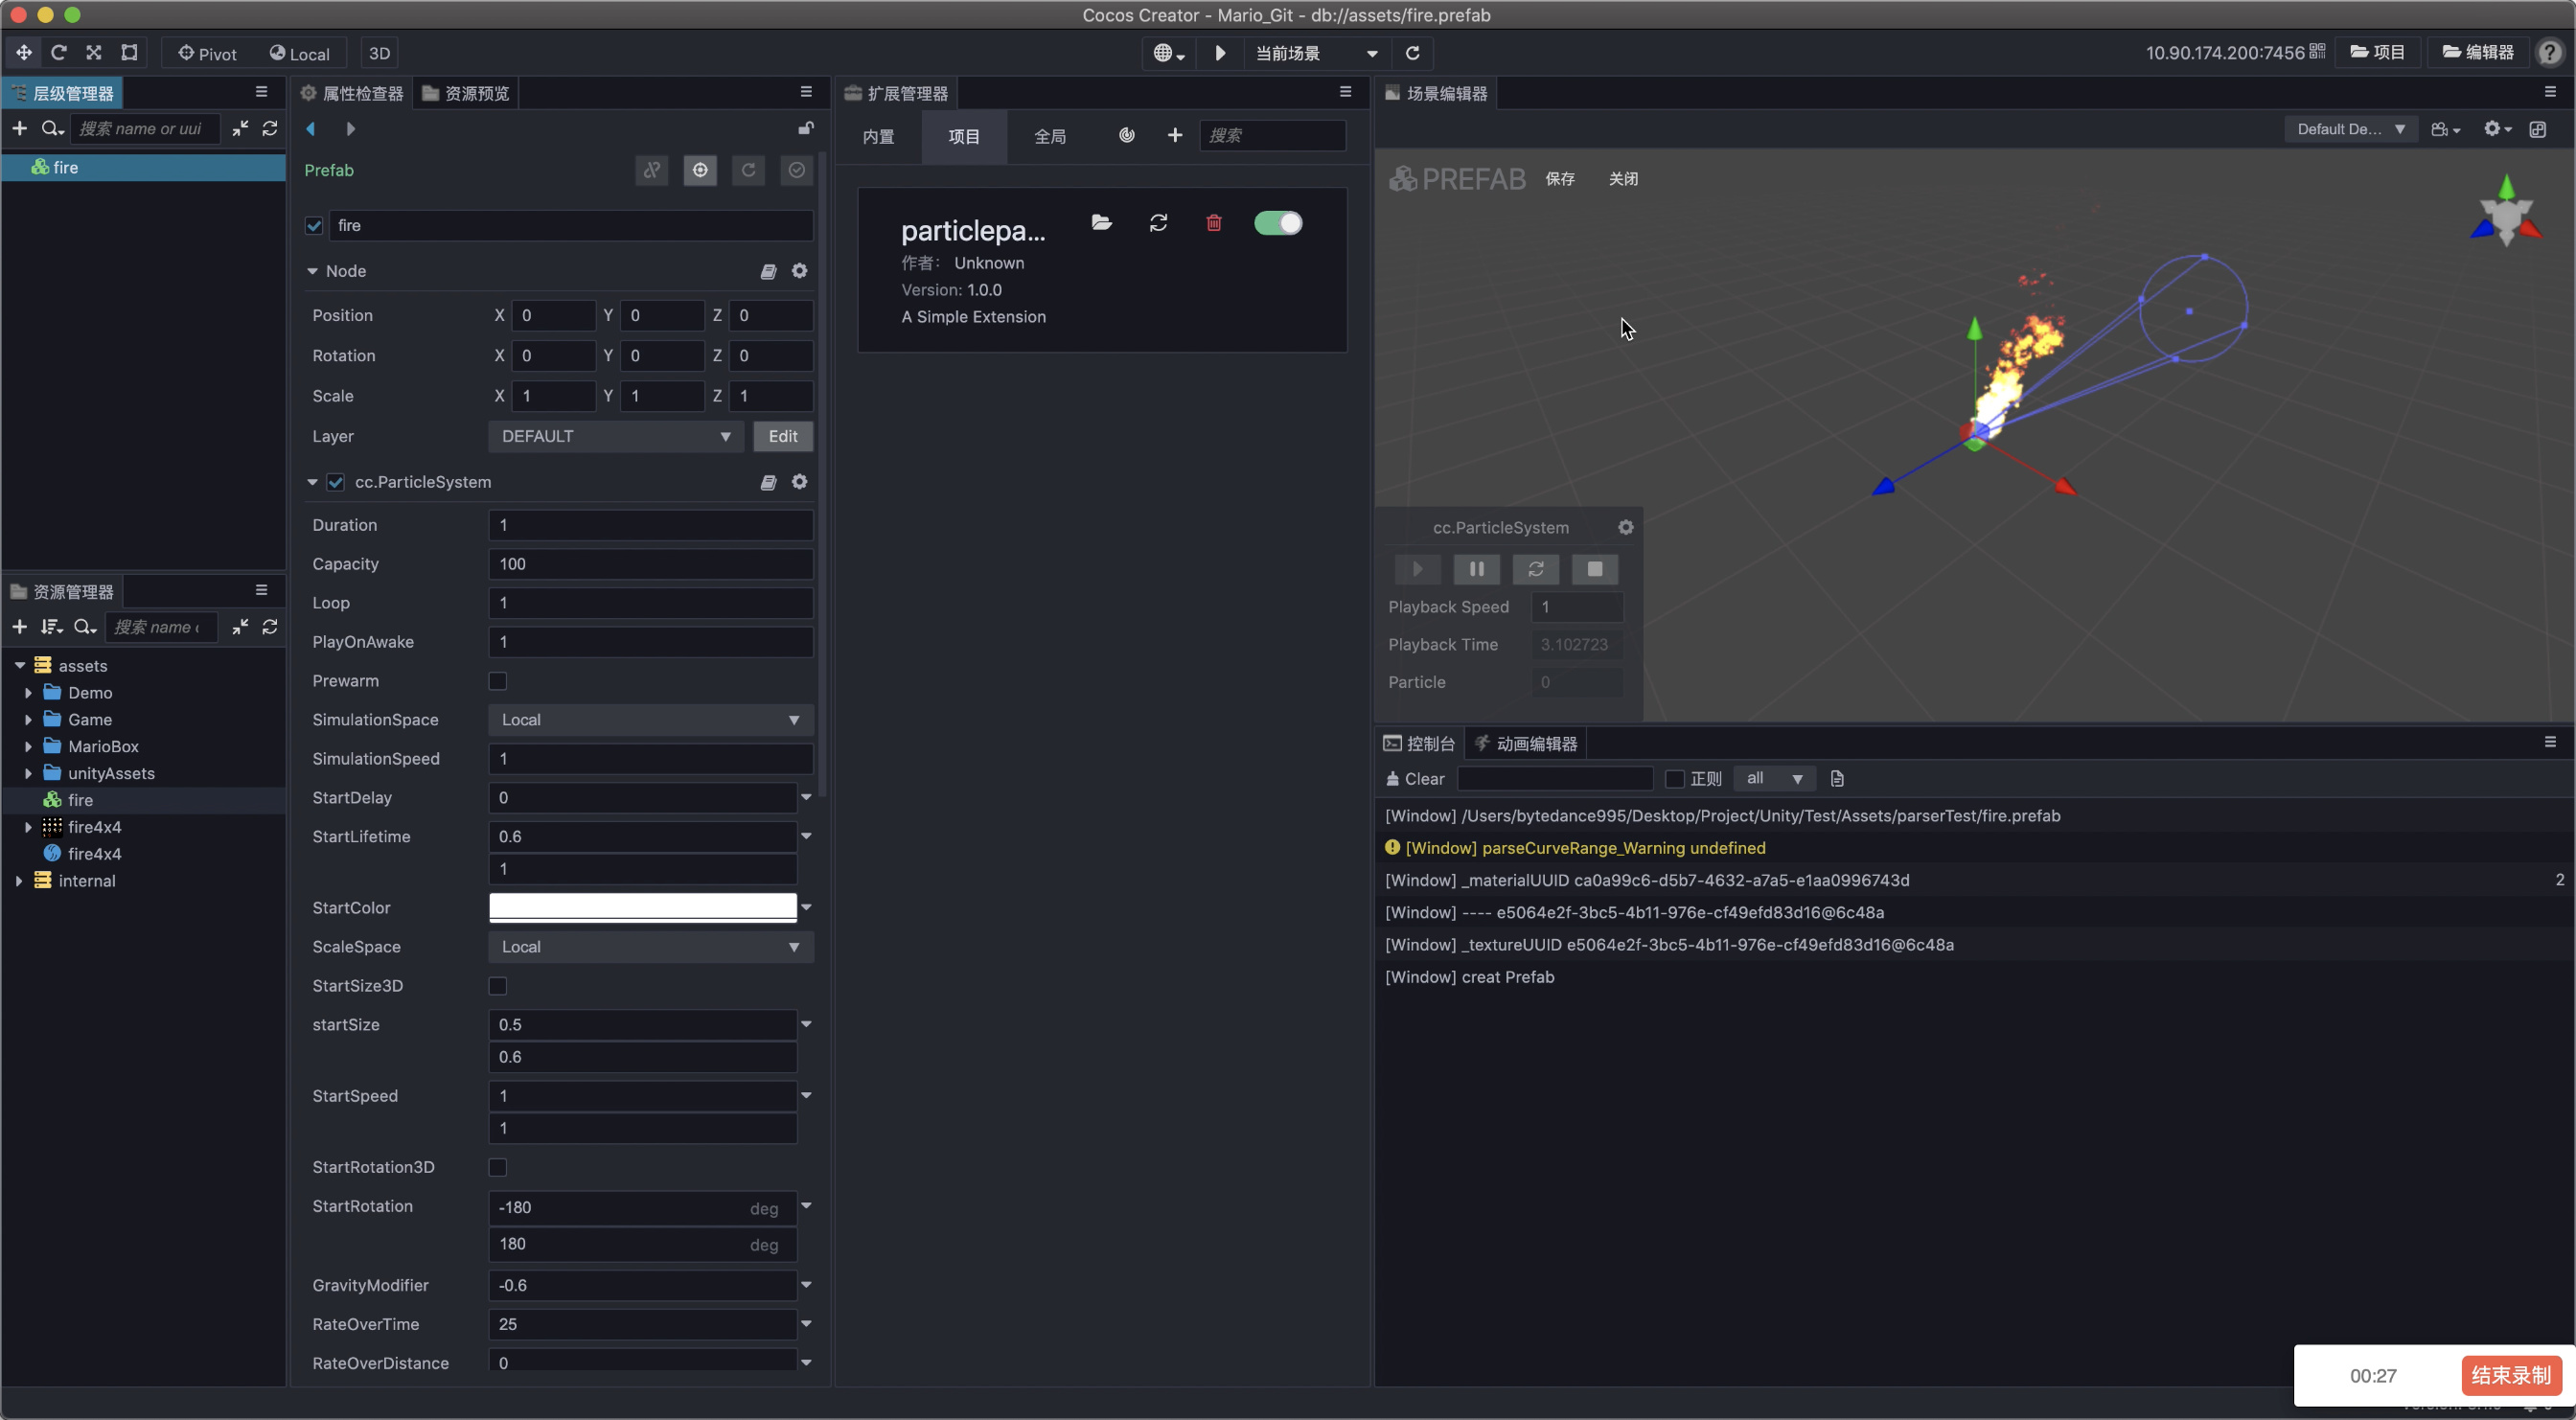Open the particlepa... extension folder
This screenshot has width=2576, height=1420.
(1101, 223)
